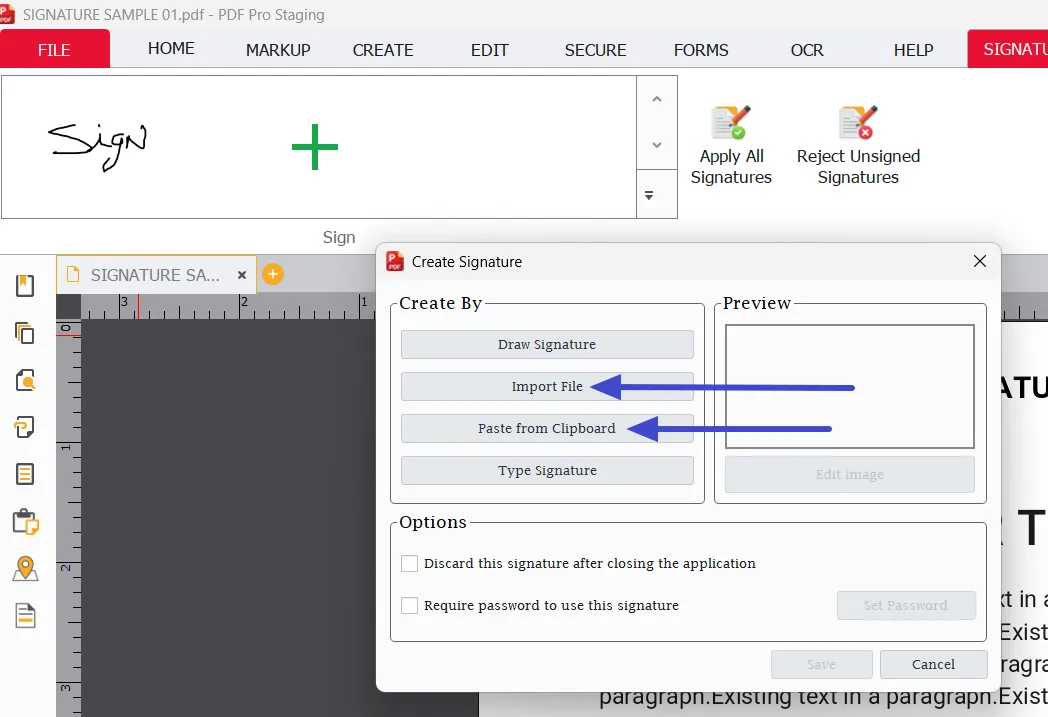Expand the signature gallery list

click(x=649, y=195)
